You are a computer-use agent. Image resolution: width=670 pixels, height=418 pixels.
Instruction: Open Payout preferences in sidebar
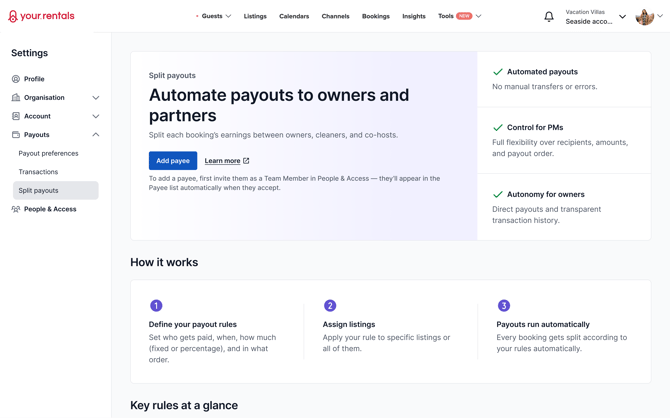[x=48, y=153]
